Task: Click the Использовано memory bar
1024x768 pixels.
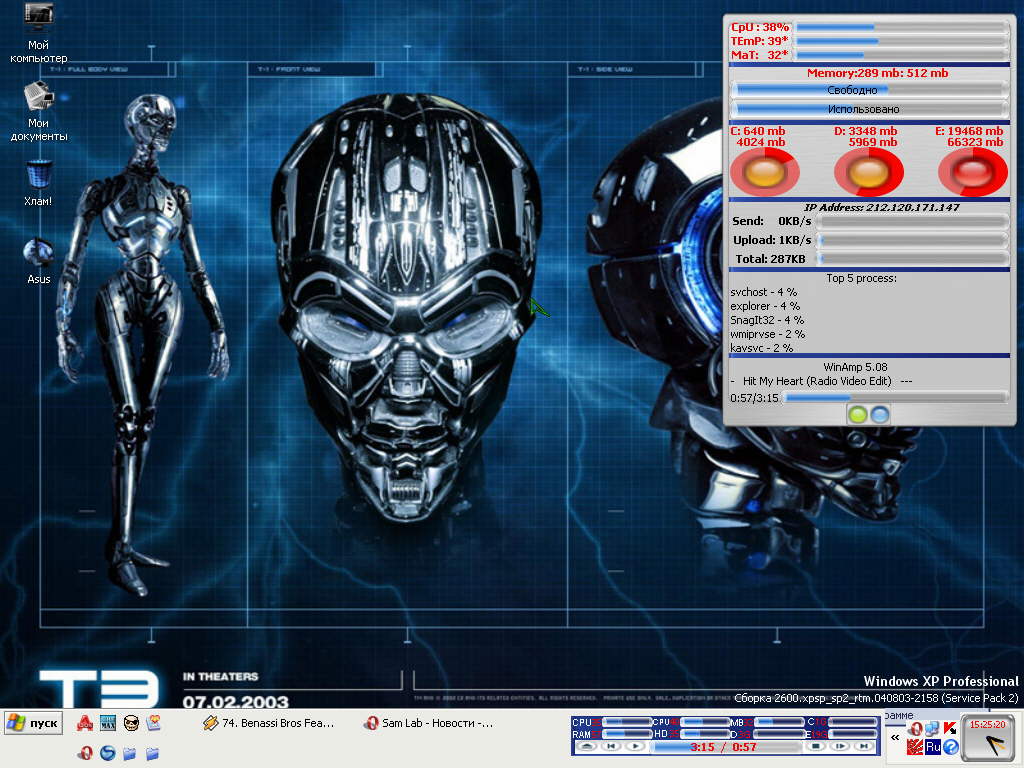Action: (x=870, y=109)
